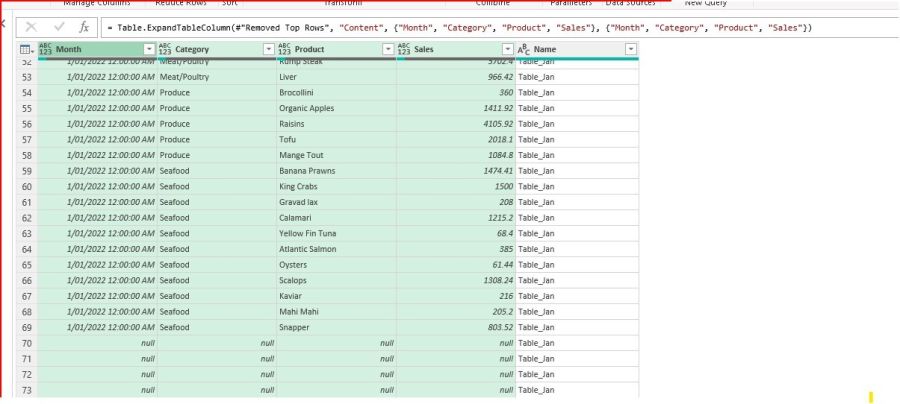Click the Snapper product cell
The image size is (900, 404).
336,327
